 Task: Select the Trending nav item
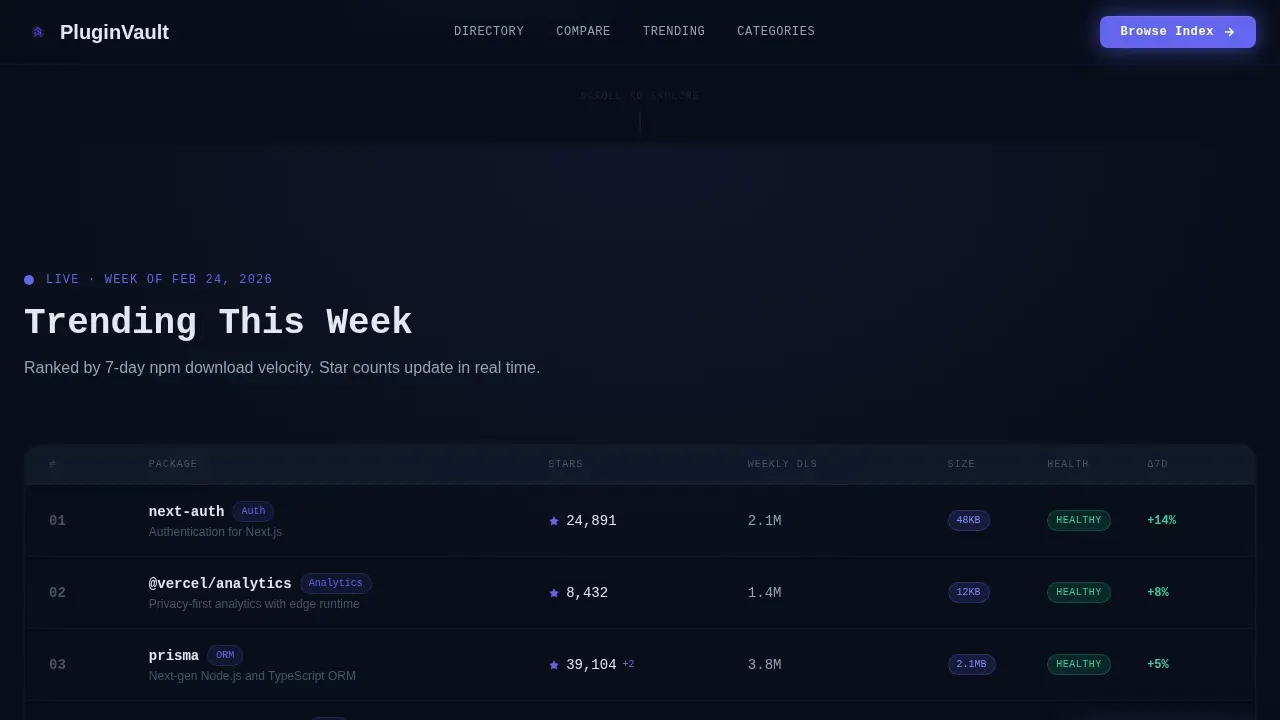(674, 31)
